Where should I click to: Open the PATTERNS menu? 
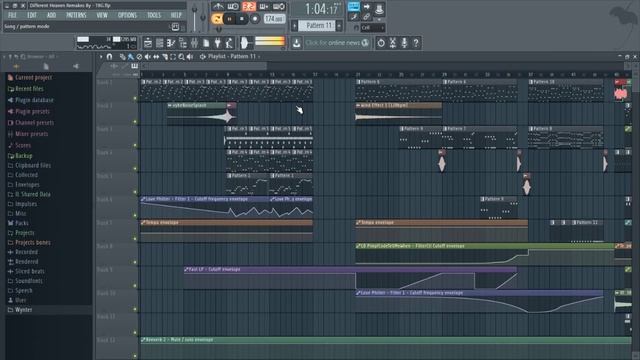pyautogui.click(x=76, y=15)
